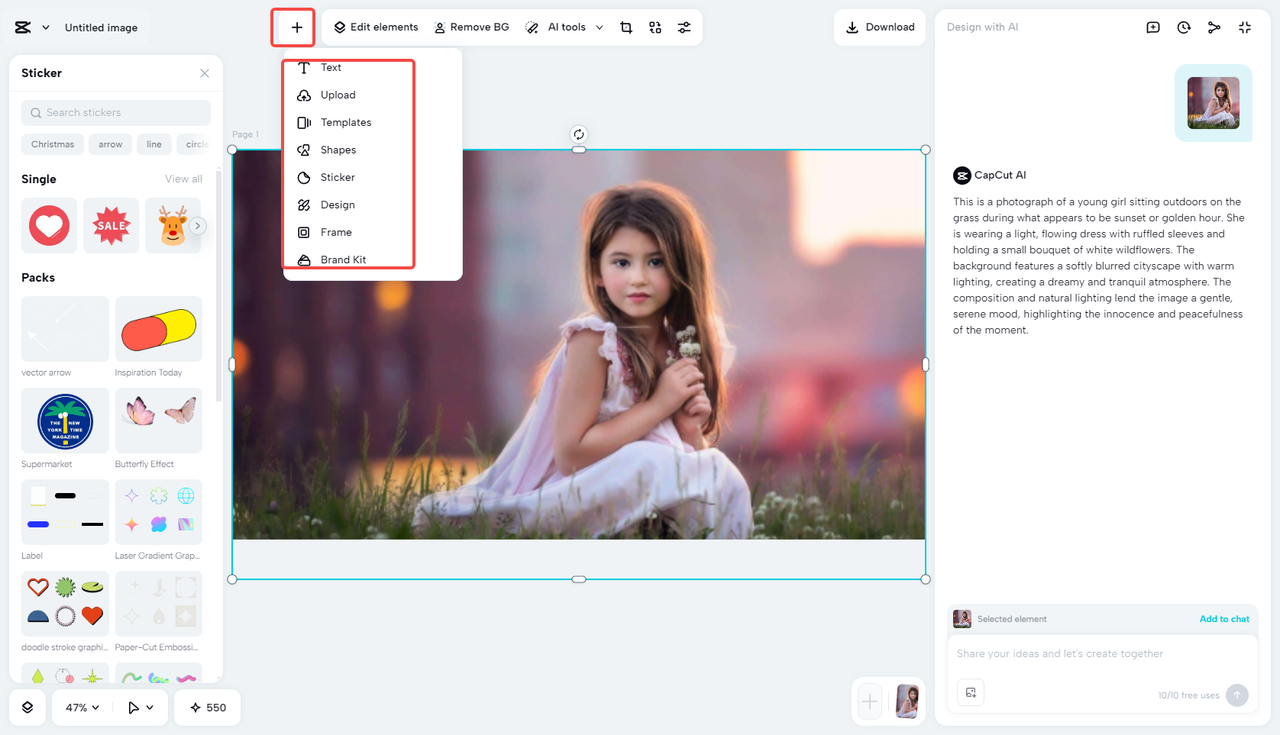Click the Replace image icon in toolbar
This screenshot has width=1280, height=735.
click(x=655, y=27)
